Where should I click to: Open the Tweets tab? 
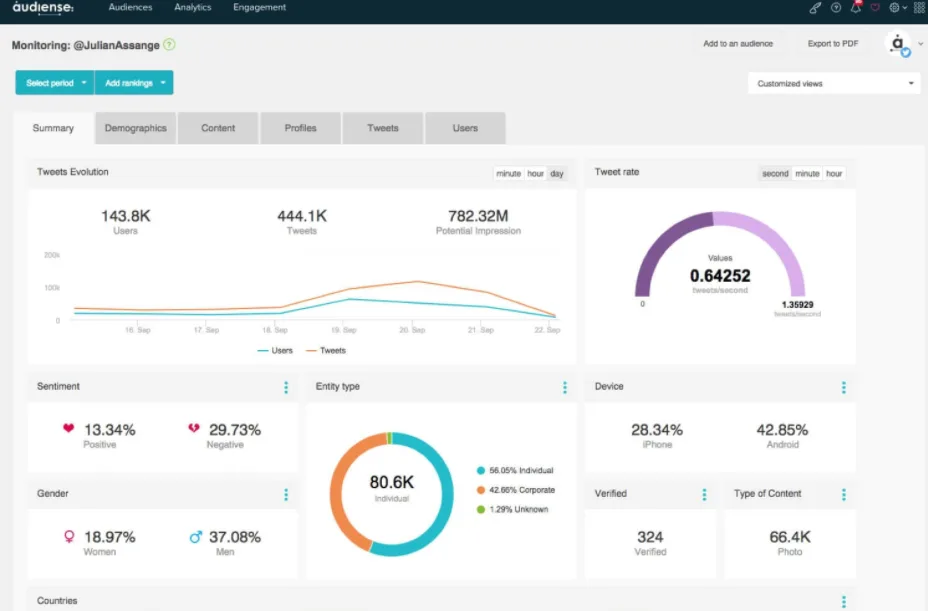[x=382, y=128]
